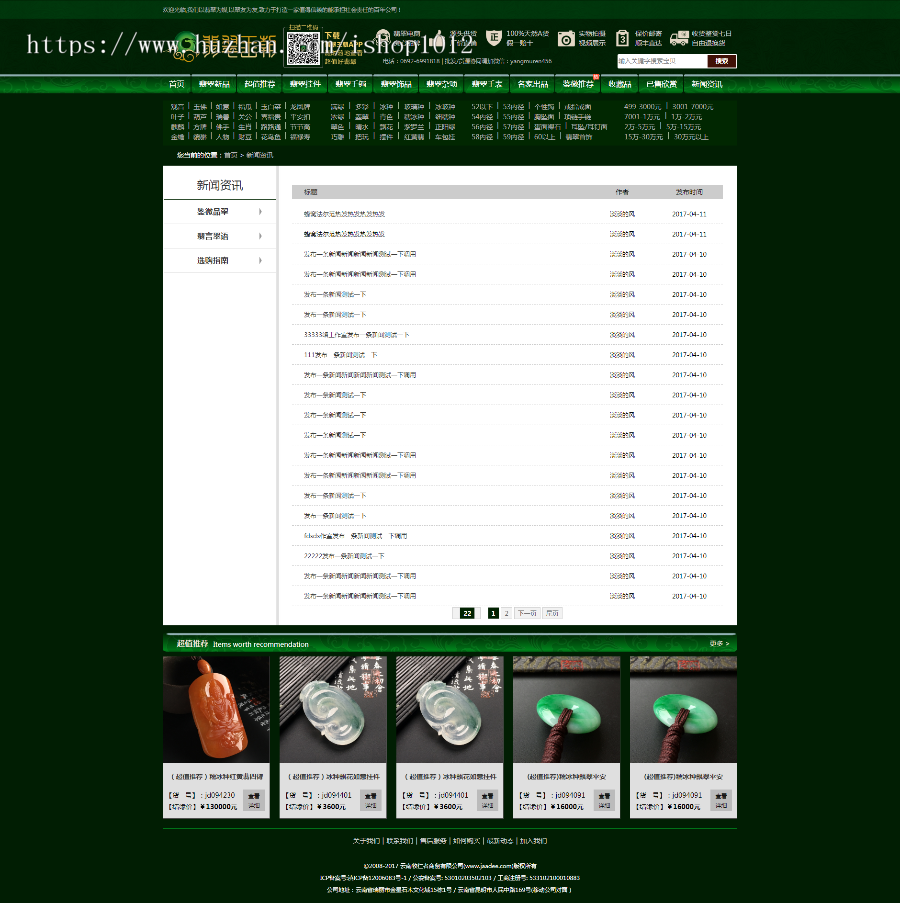
Task: Click the clipboard number 3 icon
Action: pos(622,38)
